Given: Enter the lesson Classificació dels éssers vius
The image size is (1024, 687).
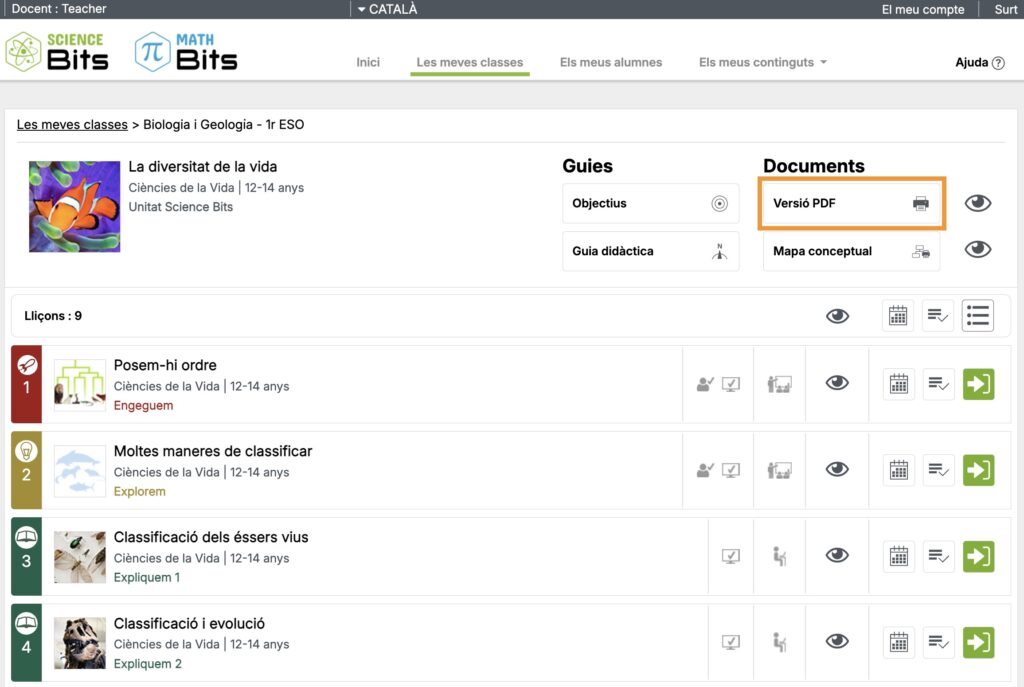Looking at the screenshot, I should pos(978,556).
